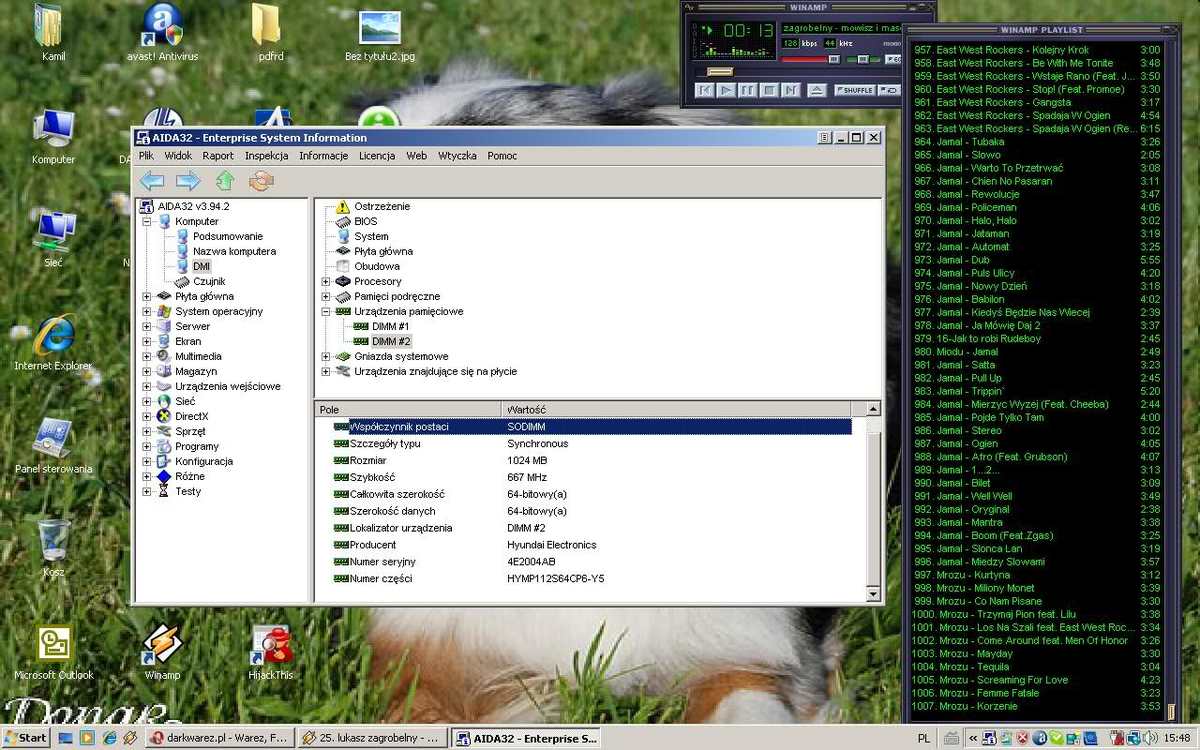
Task: Click the orange refresh toolbar icon
Action: [x=261, y=181]
